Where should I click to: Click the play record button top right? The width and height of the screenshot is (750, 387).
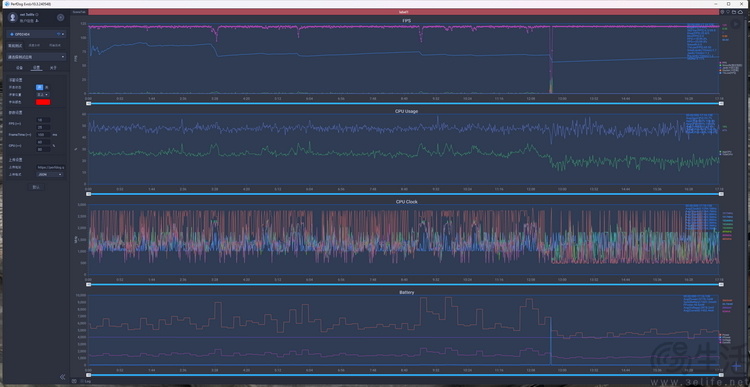pyautogui.click(x=737, y=24)
